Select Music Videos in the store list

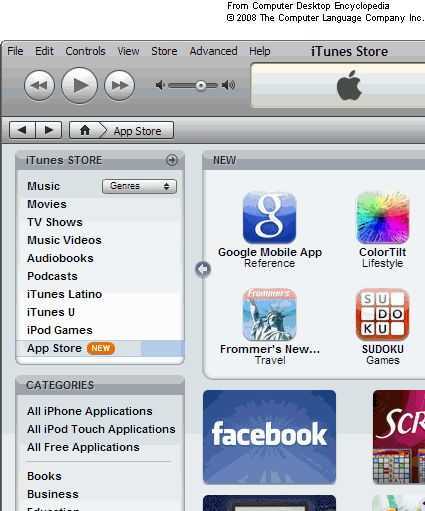pos(64,240)
